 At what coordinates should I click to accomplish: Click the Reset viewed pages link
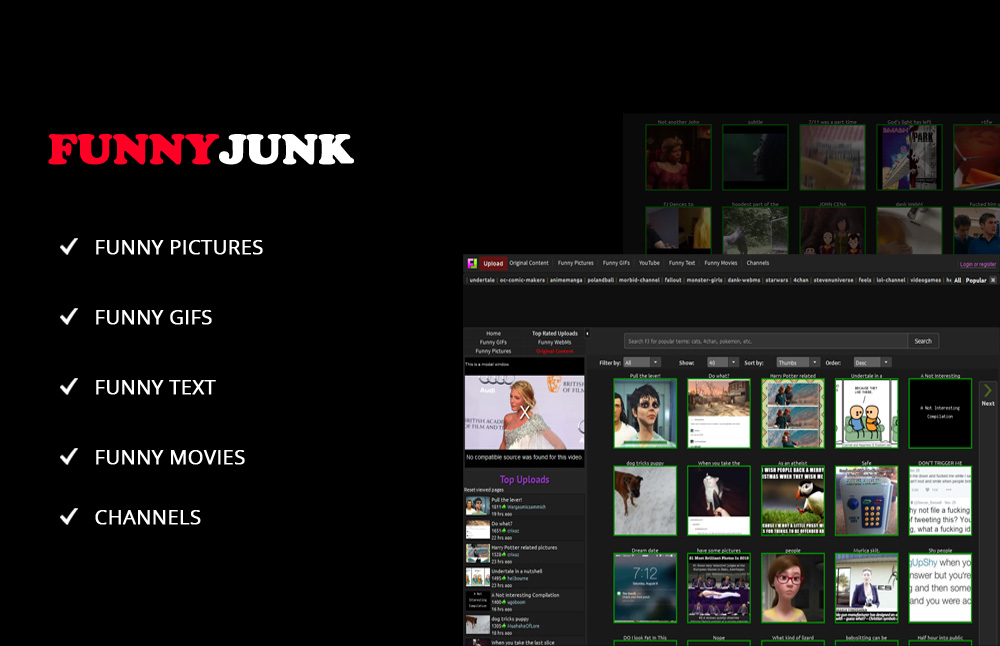tap(483, 490)
